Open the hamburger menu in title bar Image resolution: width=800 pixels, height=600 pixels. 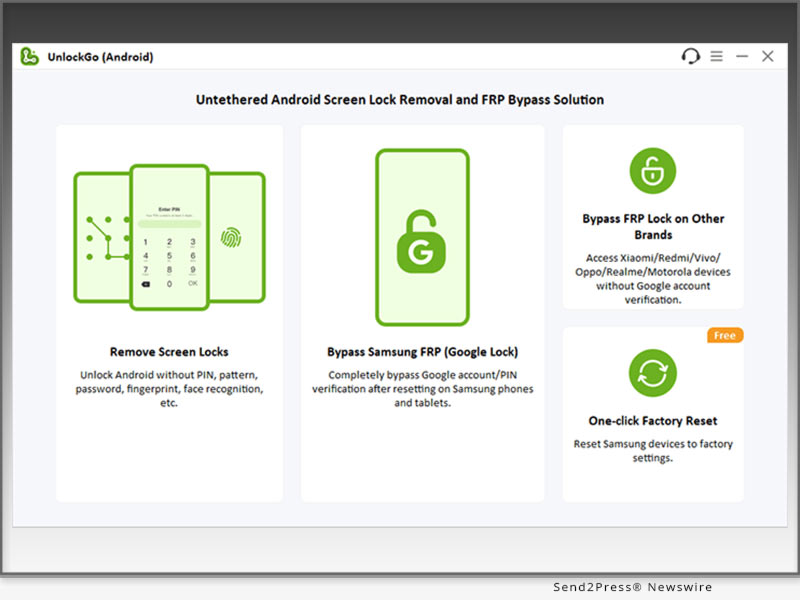716,57
